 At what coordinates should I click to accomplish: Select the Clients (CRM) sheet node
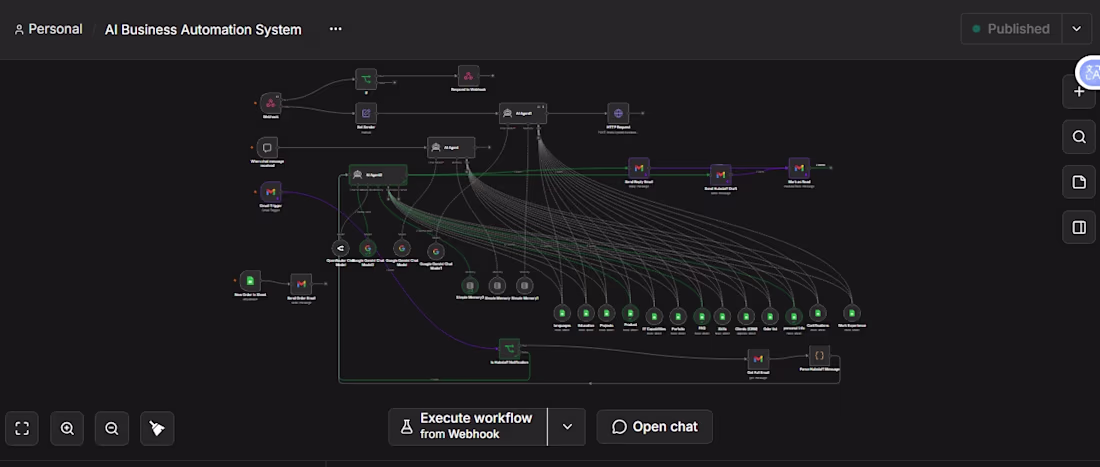click(x=746, y=316)
